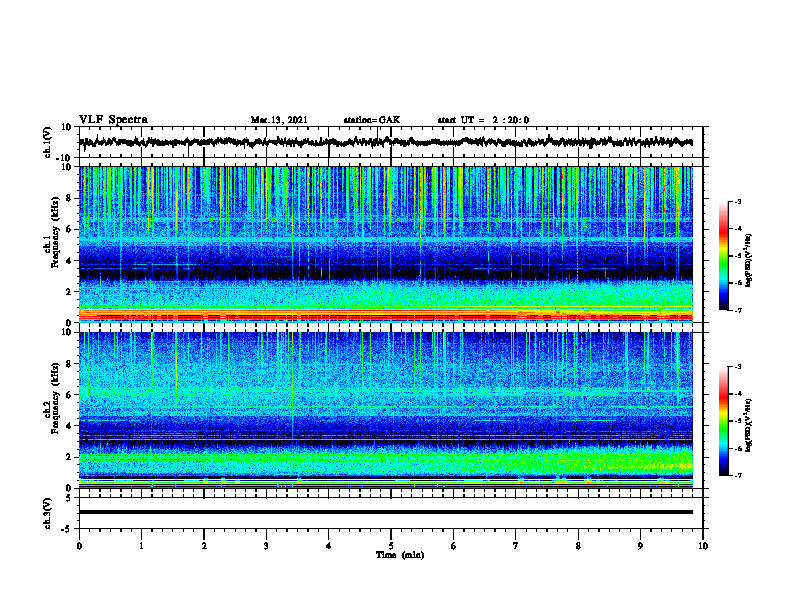Click the "-5" tick on ch.3(V) axis
Viewport: 792px width, 612px height.
point(68,529)
